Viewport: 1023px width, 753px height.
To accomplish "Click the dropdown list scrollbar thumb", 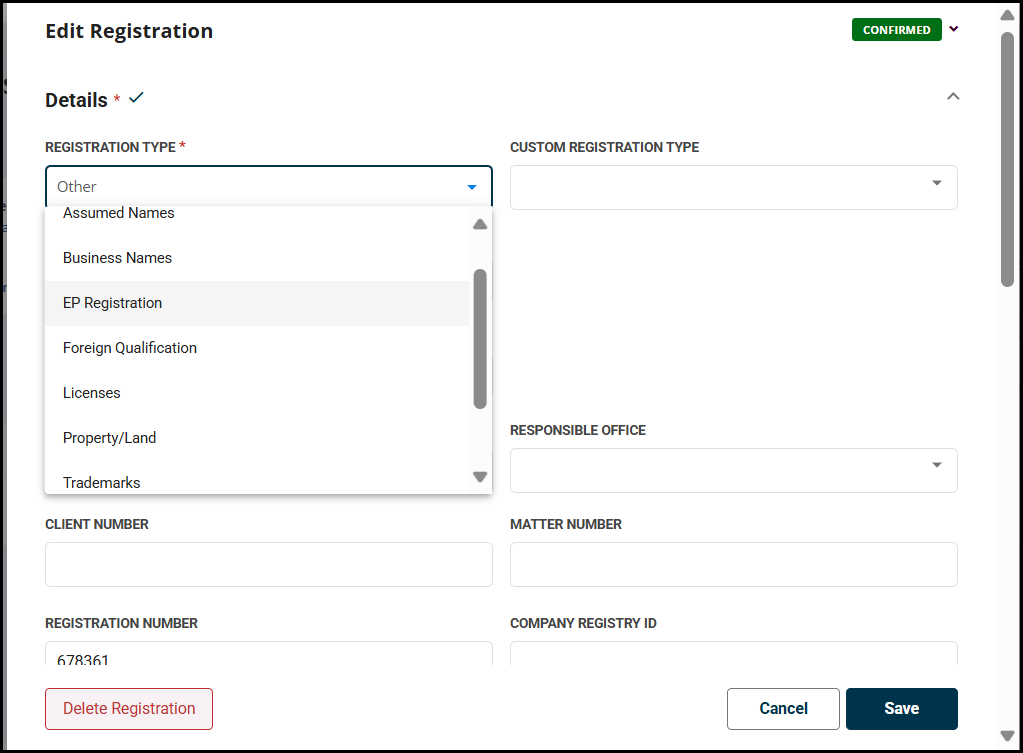I will coord(480,339).
